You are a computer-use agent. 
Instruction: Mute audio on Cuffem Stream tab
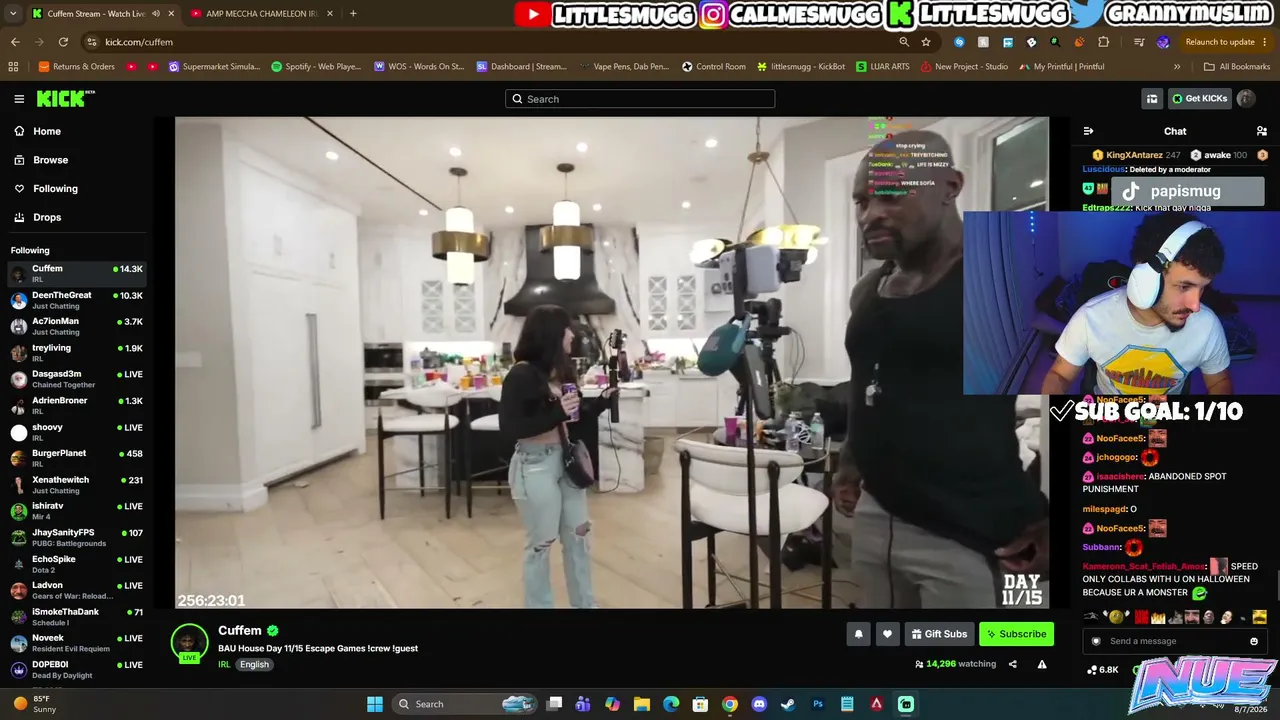click(155, 14)
